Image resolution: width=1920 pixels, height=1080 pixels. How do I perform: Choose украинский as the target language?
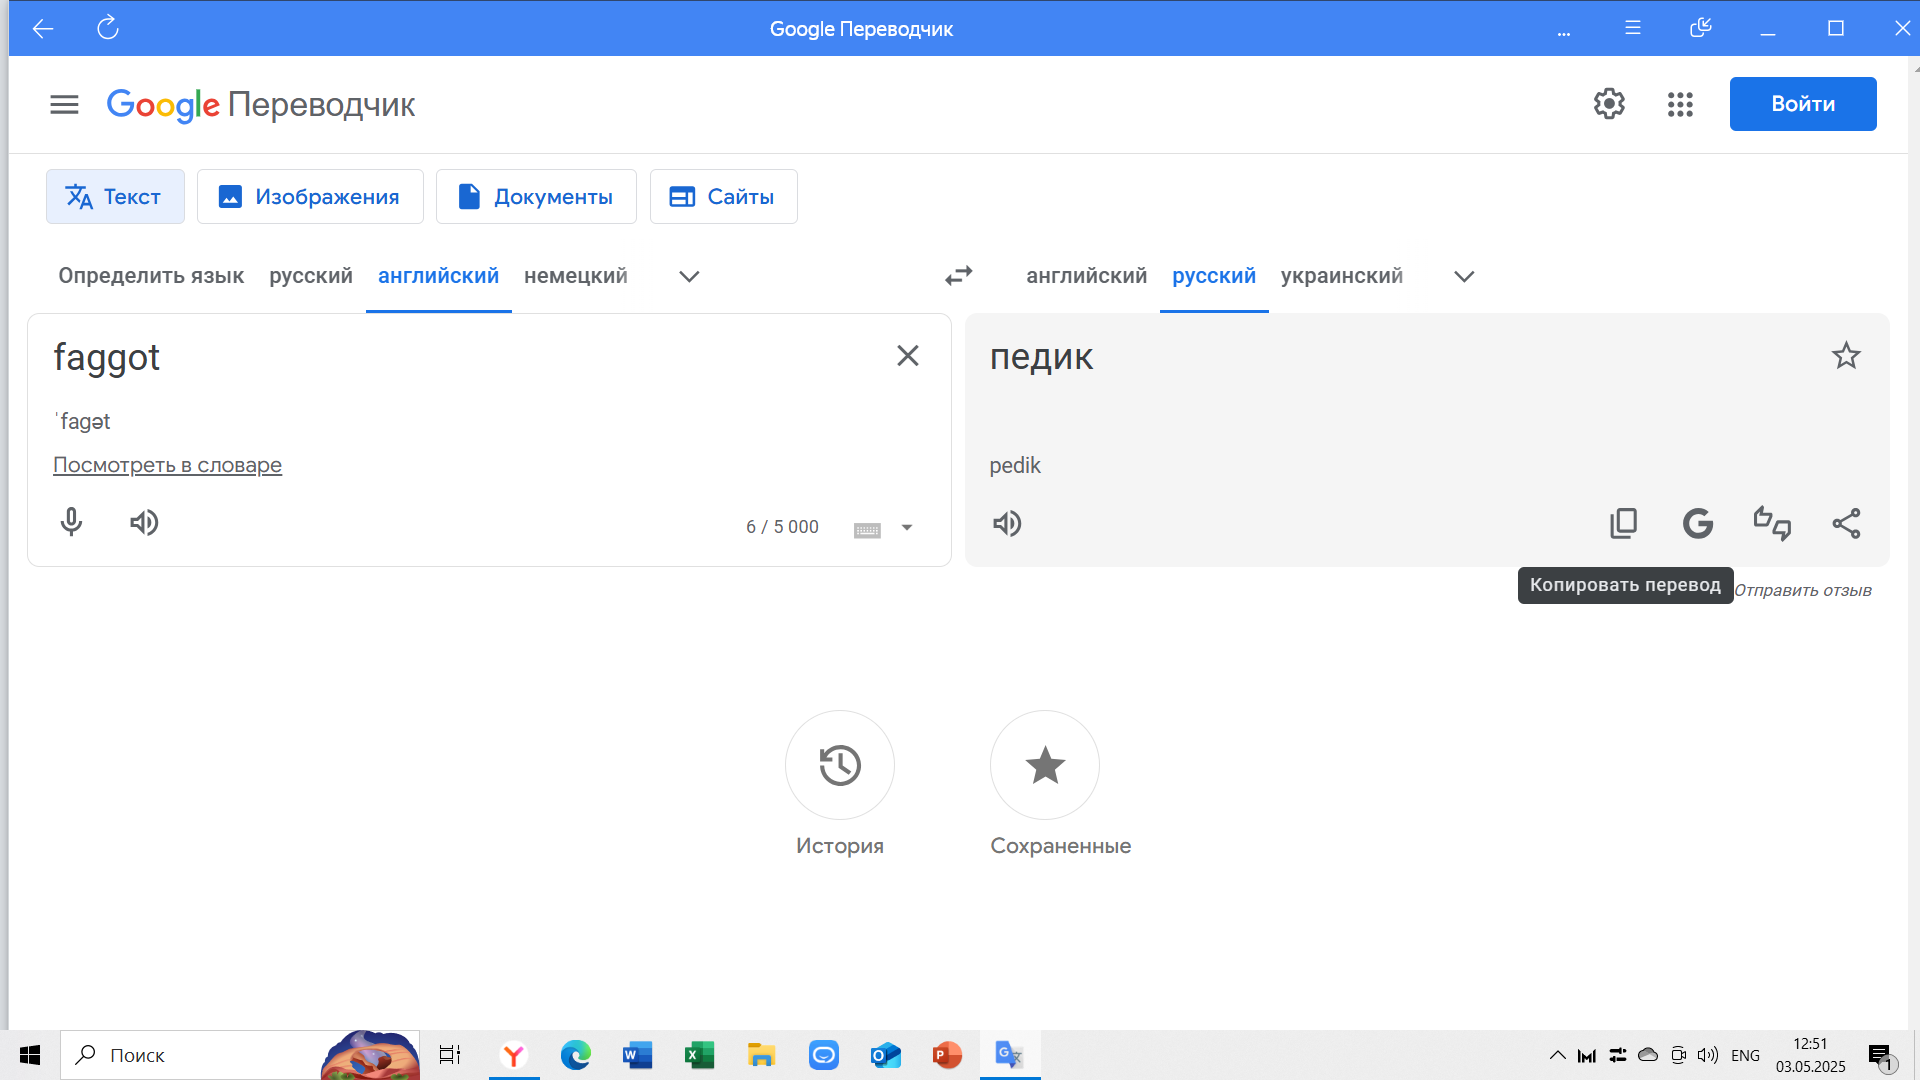pyautogui.click(x=1342, y=276)
